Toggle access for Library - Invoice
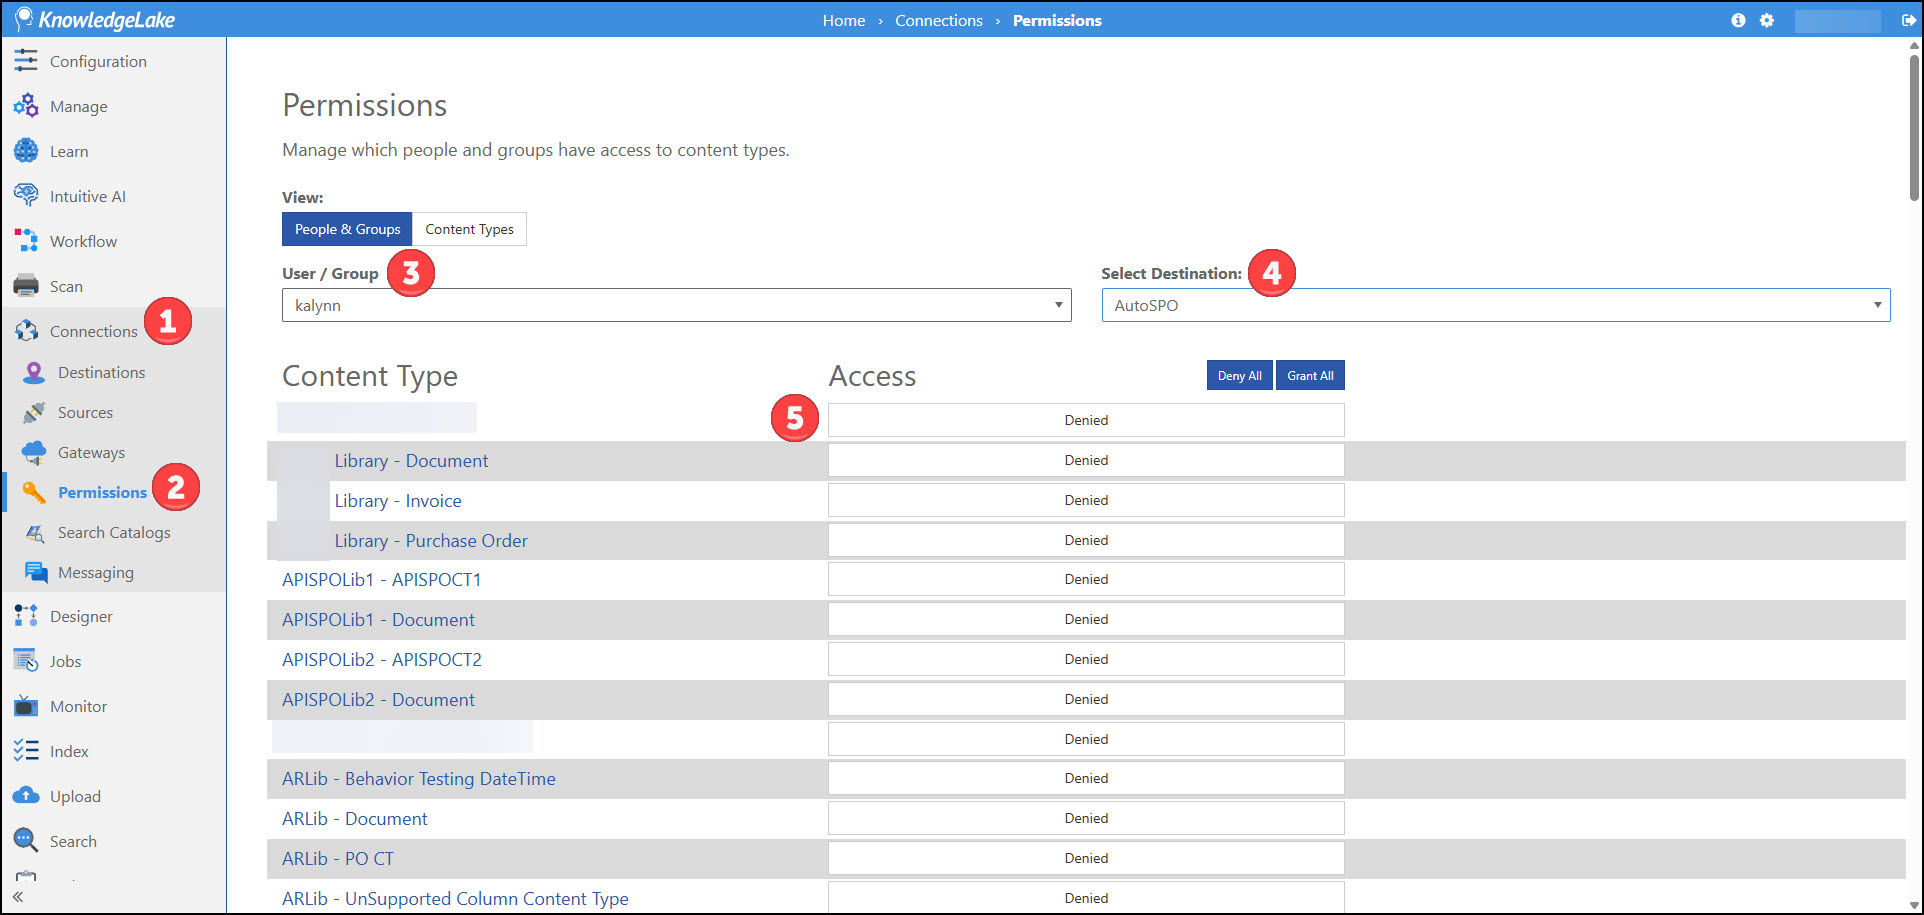 pos(1085,500)
